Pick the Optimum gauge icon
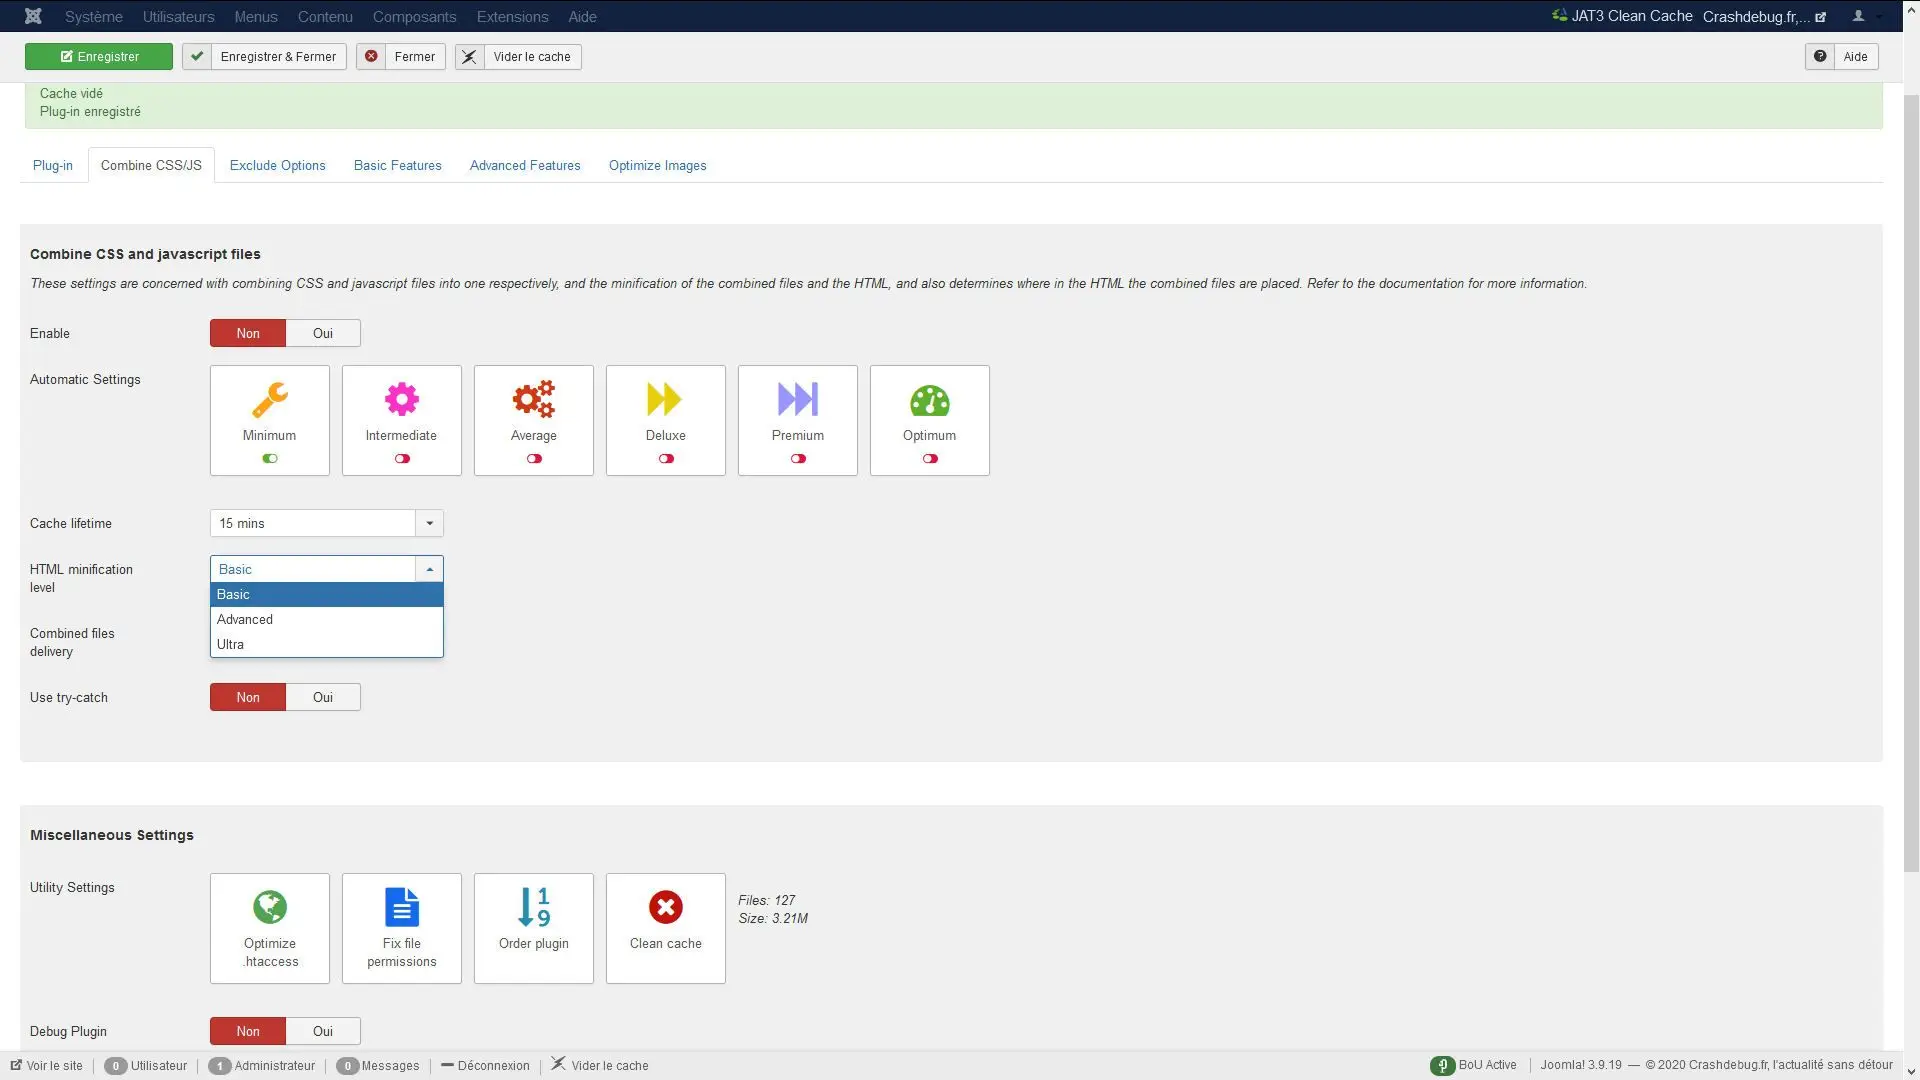The width and height of the screenshot is (1920, 1080). [929, 400]
